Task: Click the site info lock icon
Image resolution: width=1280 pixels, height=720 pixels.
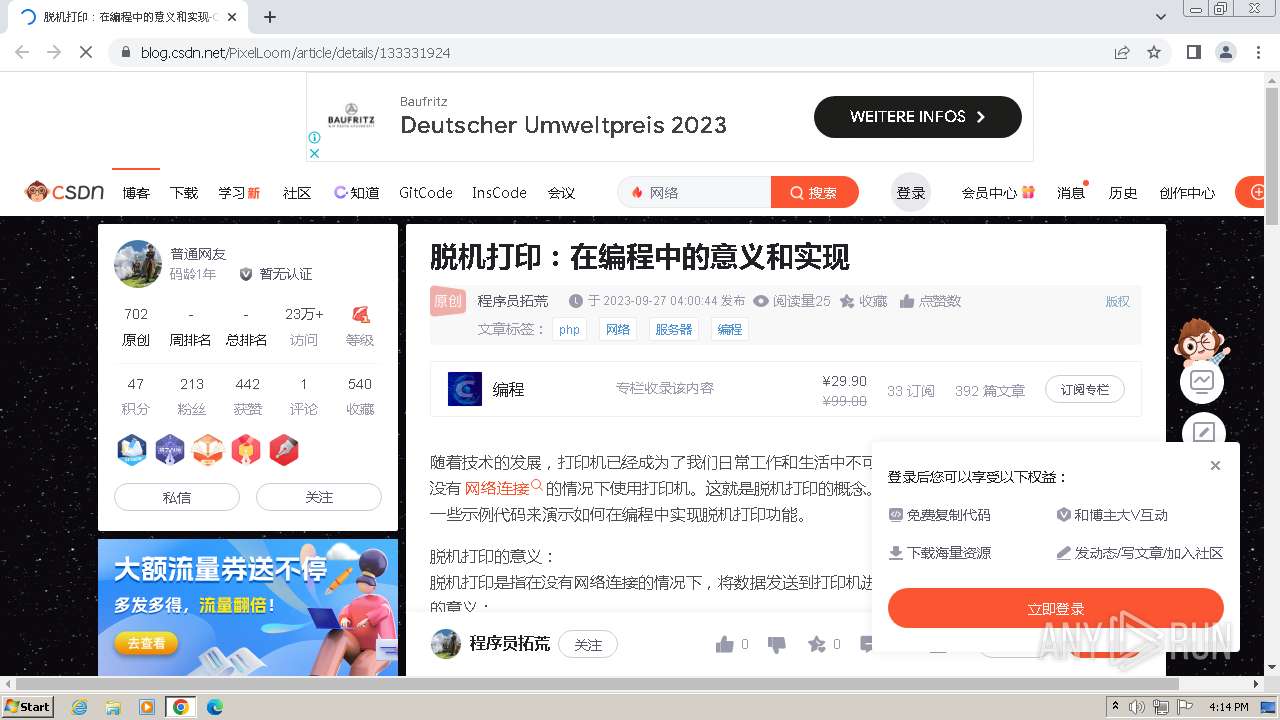Action: tap(125, 52)
